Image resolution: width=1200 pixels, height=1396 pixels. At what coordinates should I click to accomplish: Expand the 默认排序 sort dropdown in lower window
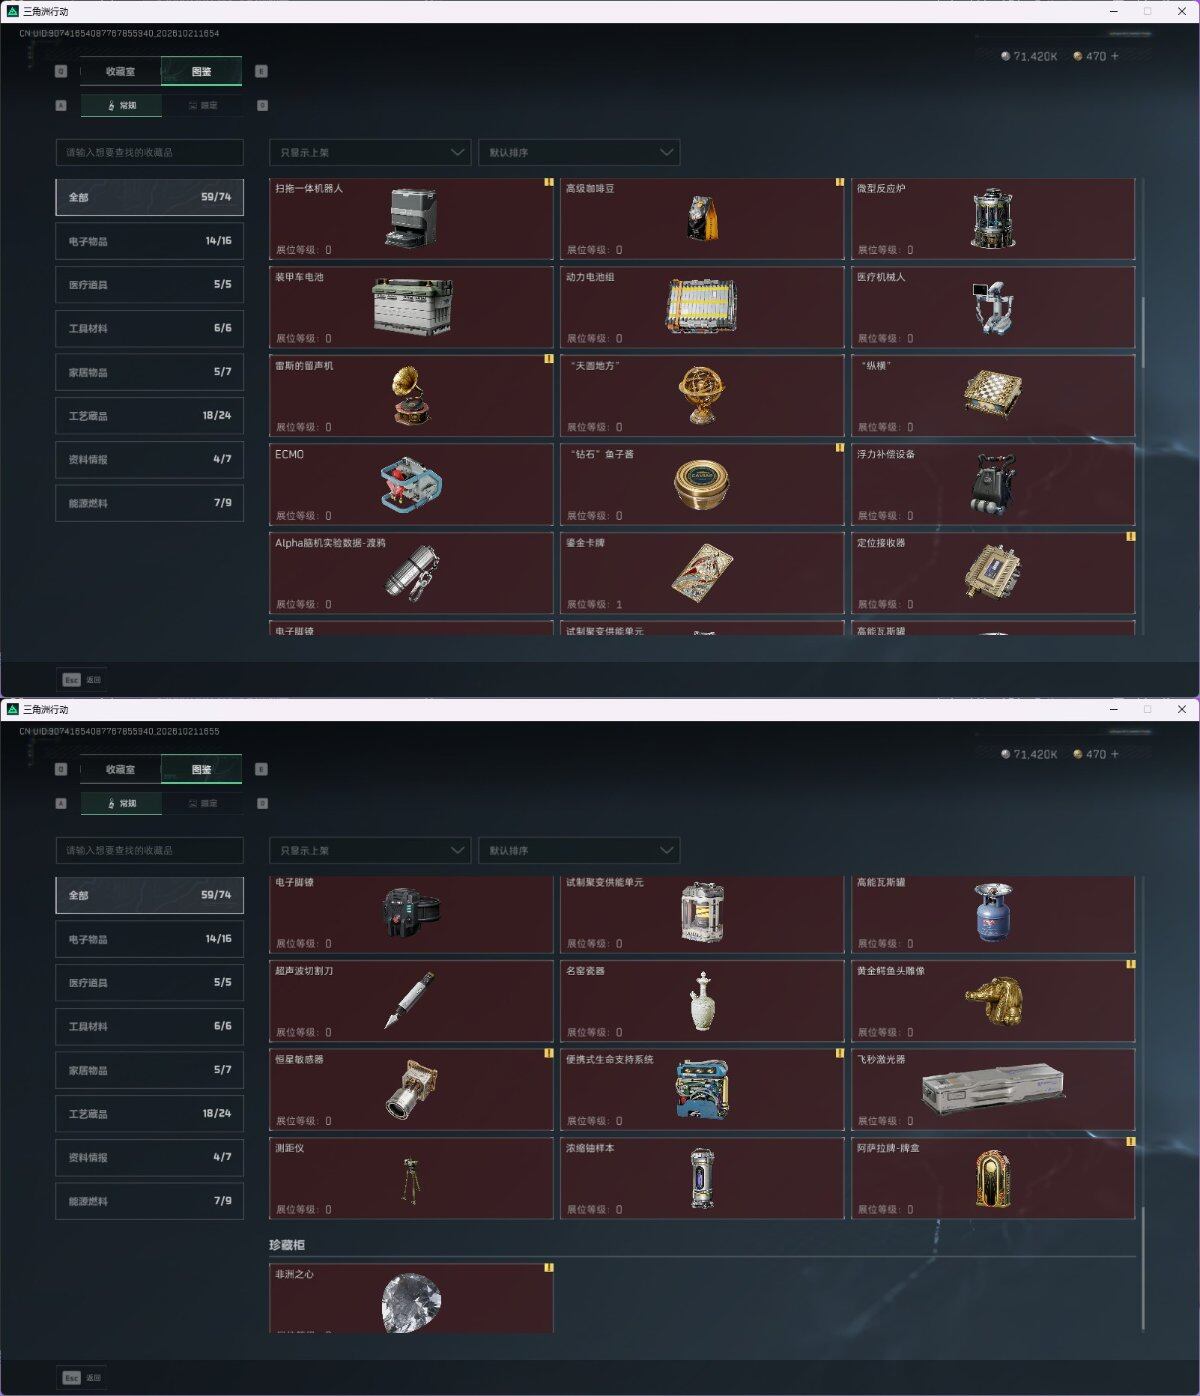click(579, 850)
